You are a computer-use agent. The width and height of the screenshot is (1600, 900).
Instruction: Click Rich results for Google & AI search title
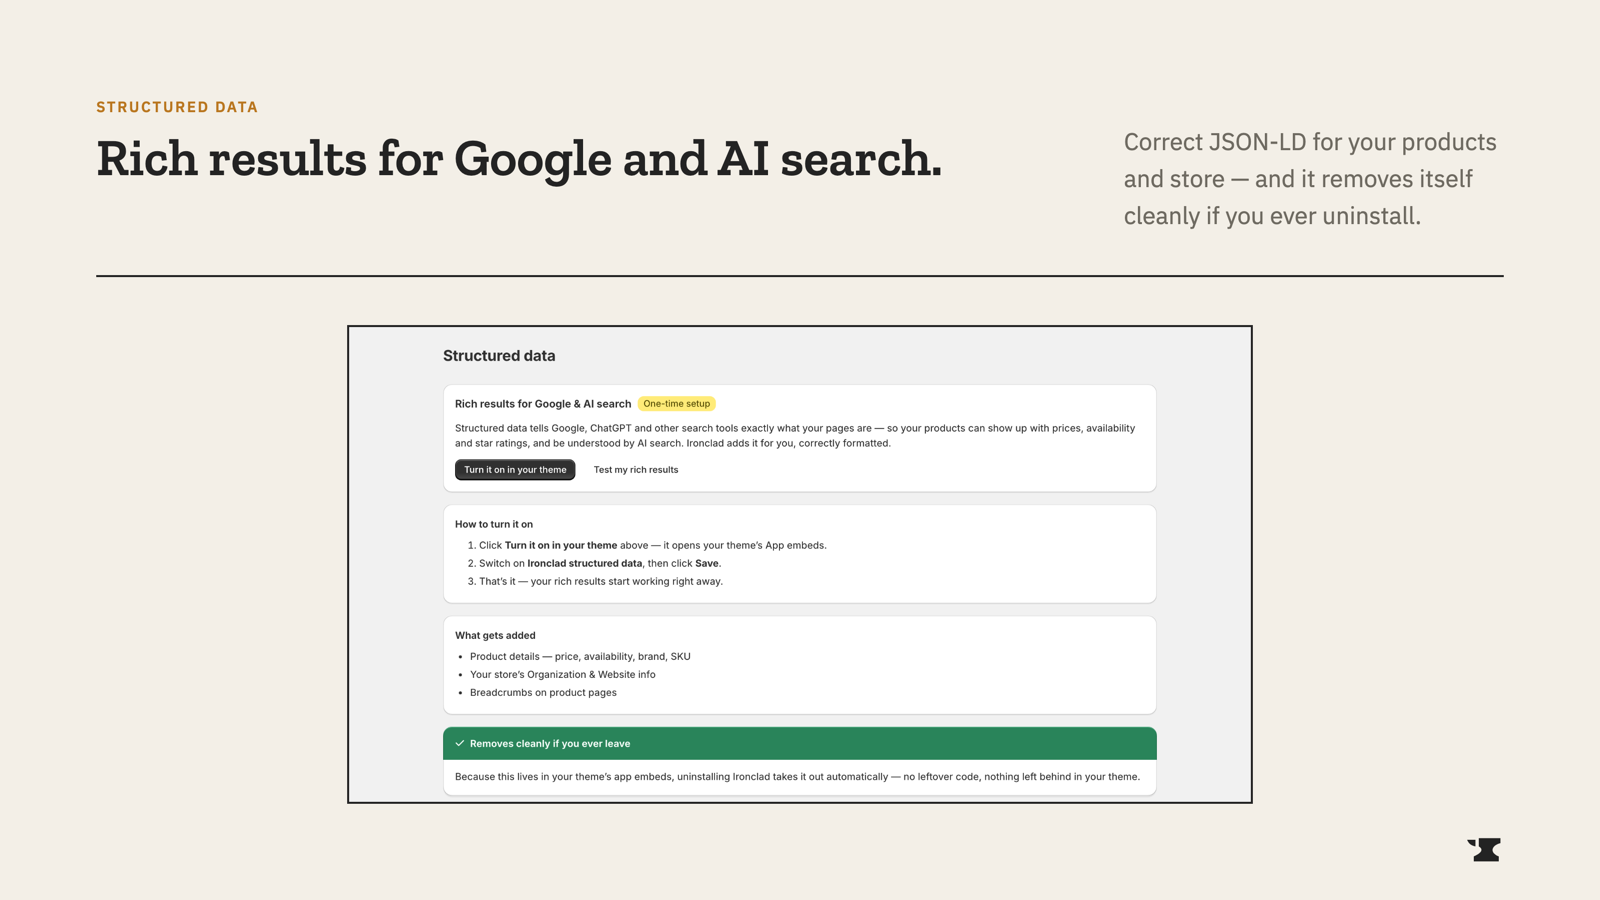point(543,404)
